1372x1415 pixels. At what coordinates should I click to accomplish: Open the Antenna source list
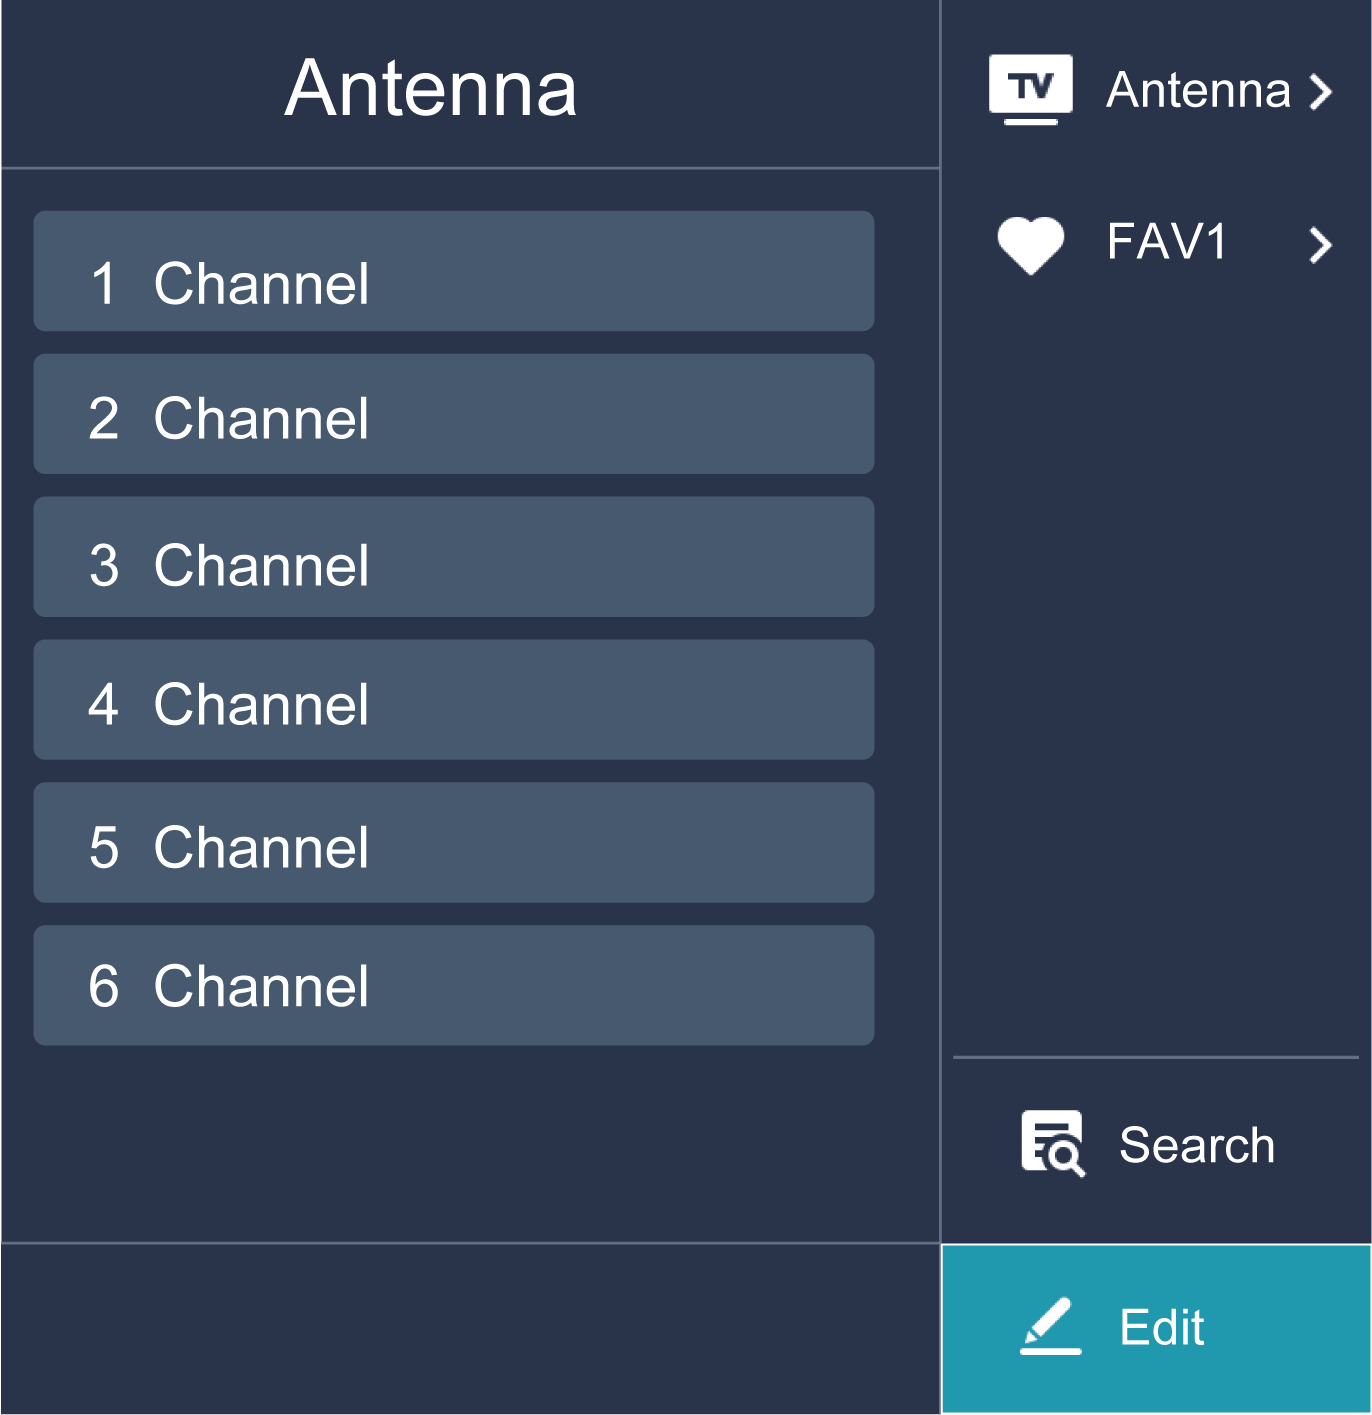(x=1198, y=91)
